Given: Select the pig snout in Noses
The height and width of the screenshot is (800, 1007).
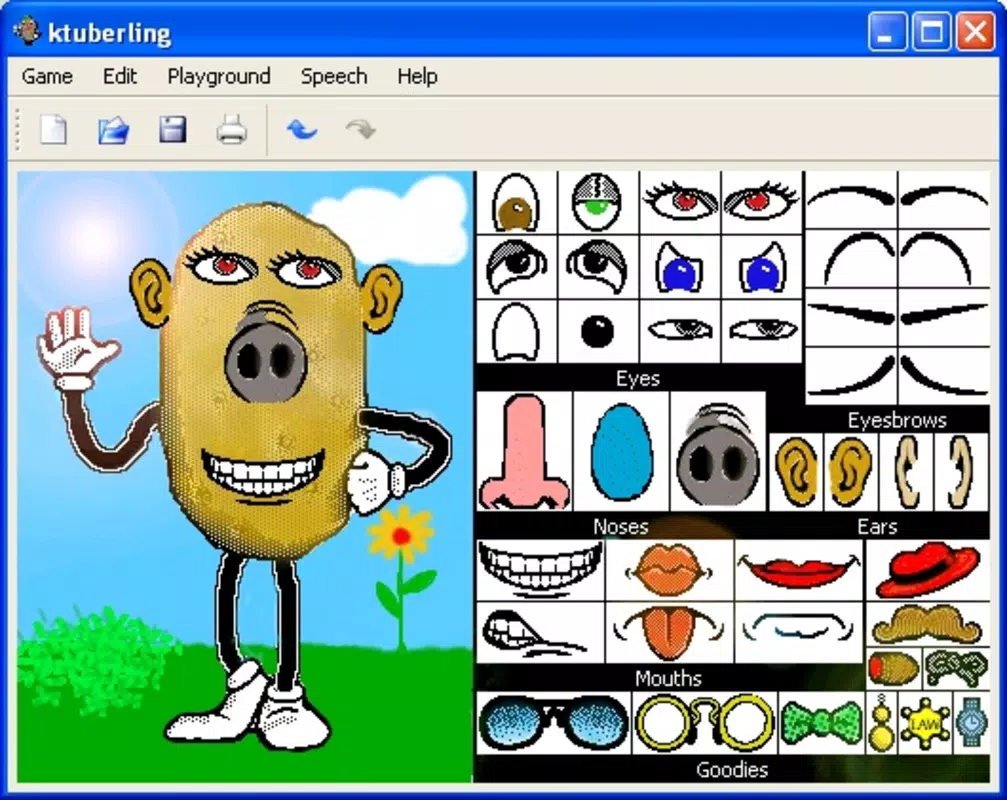Looking at the screenshot, I should [717, 455].
